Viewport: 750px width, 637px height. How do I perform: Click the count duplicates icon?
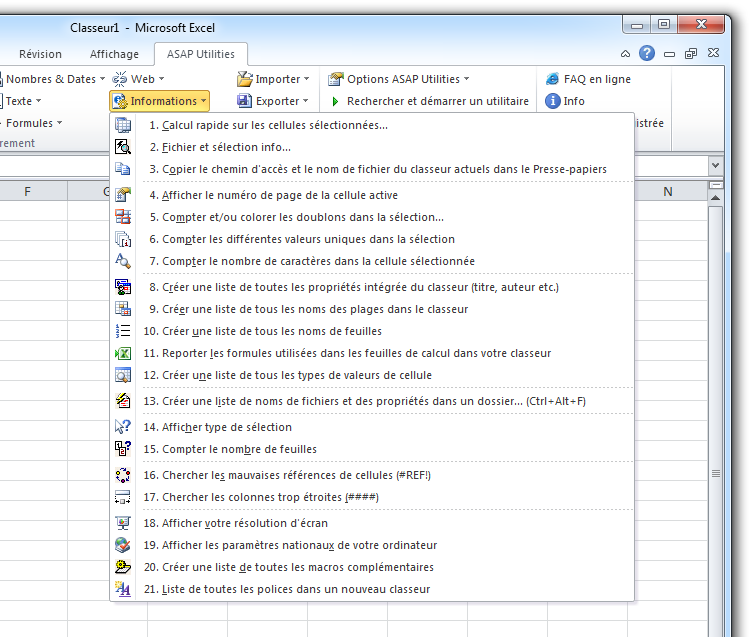(123, 217)
